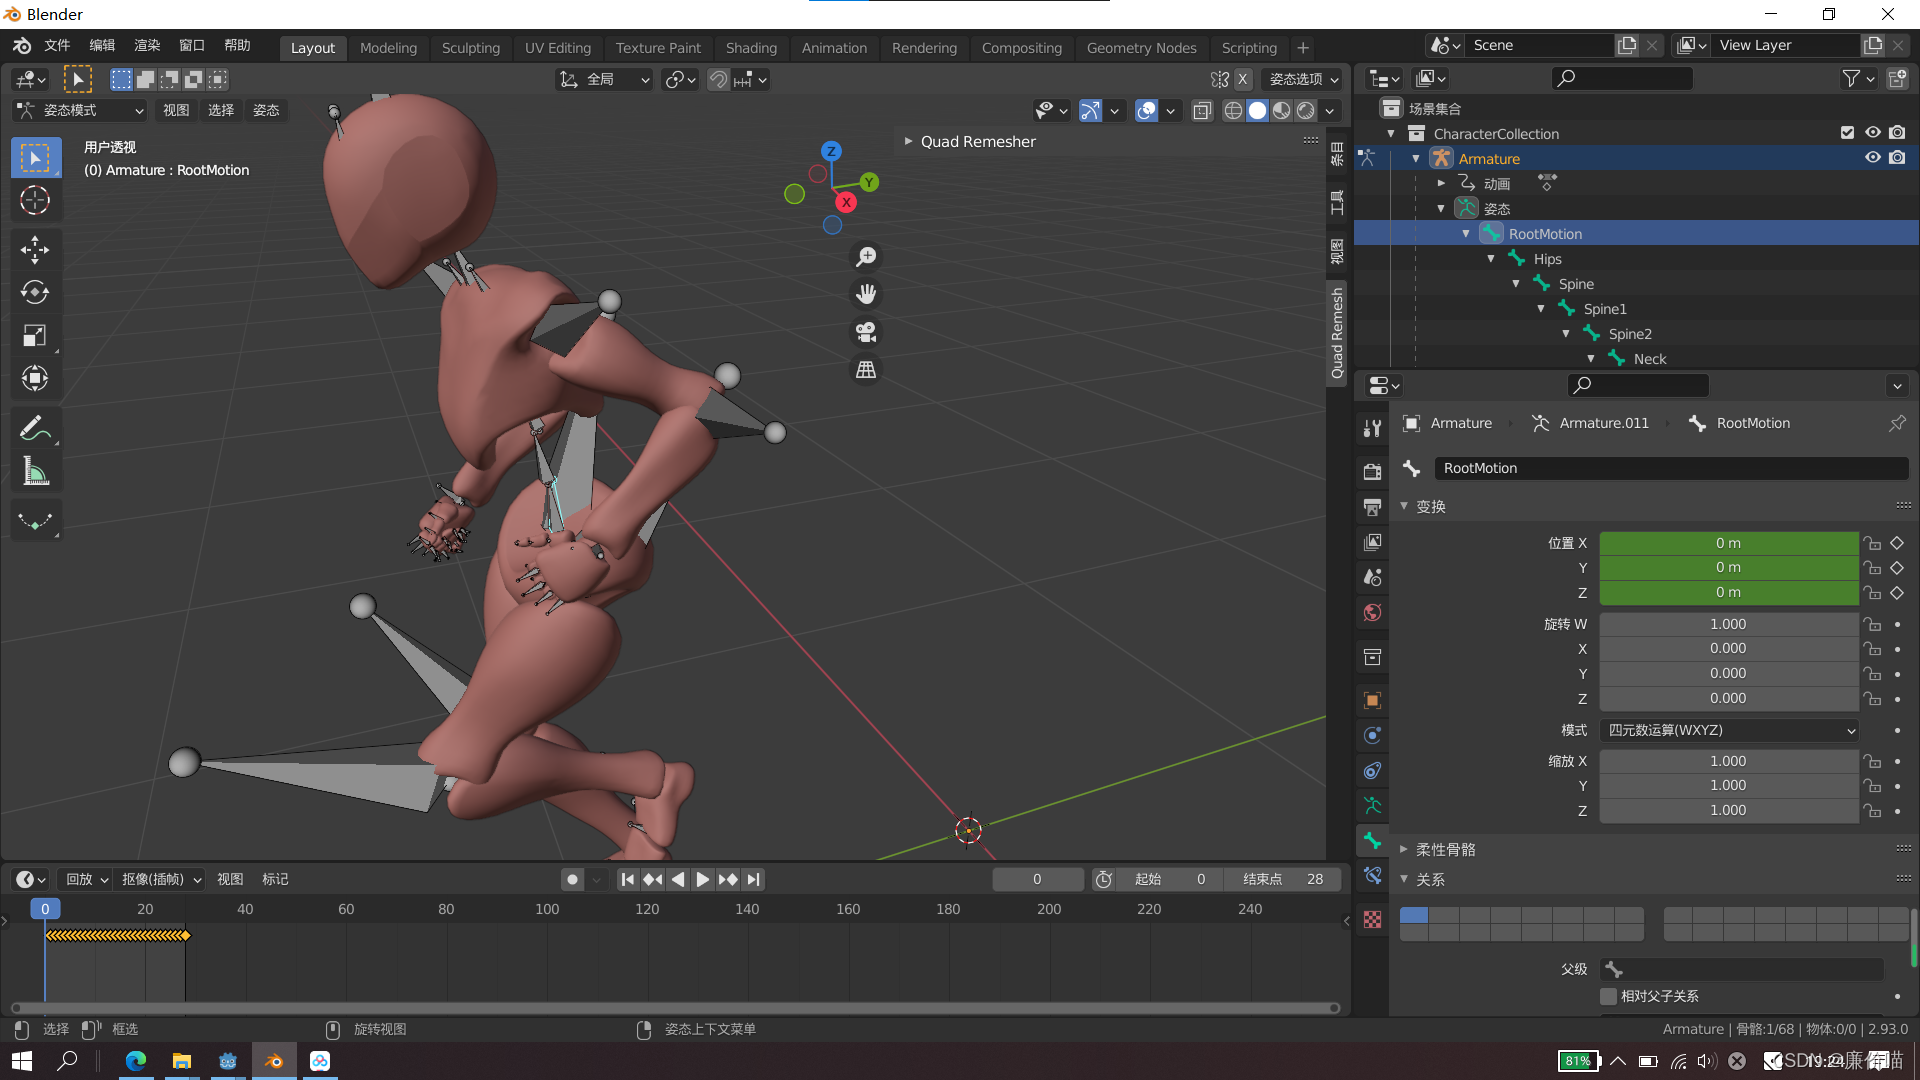Select the Annotate pencil tool
The image size is (1920, 1080).
[x=36, y=428]
